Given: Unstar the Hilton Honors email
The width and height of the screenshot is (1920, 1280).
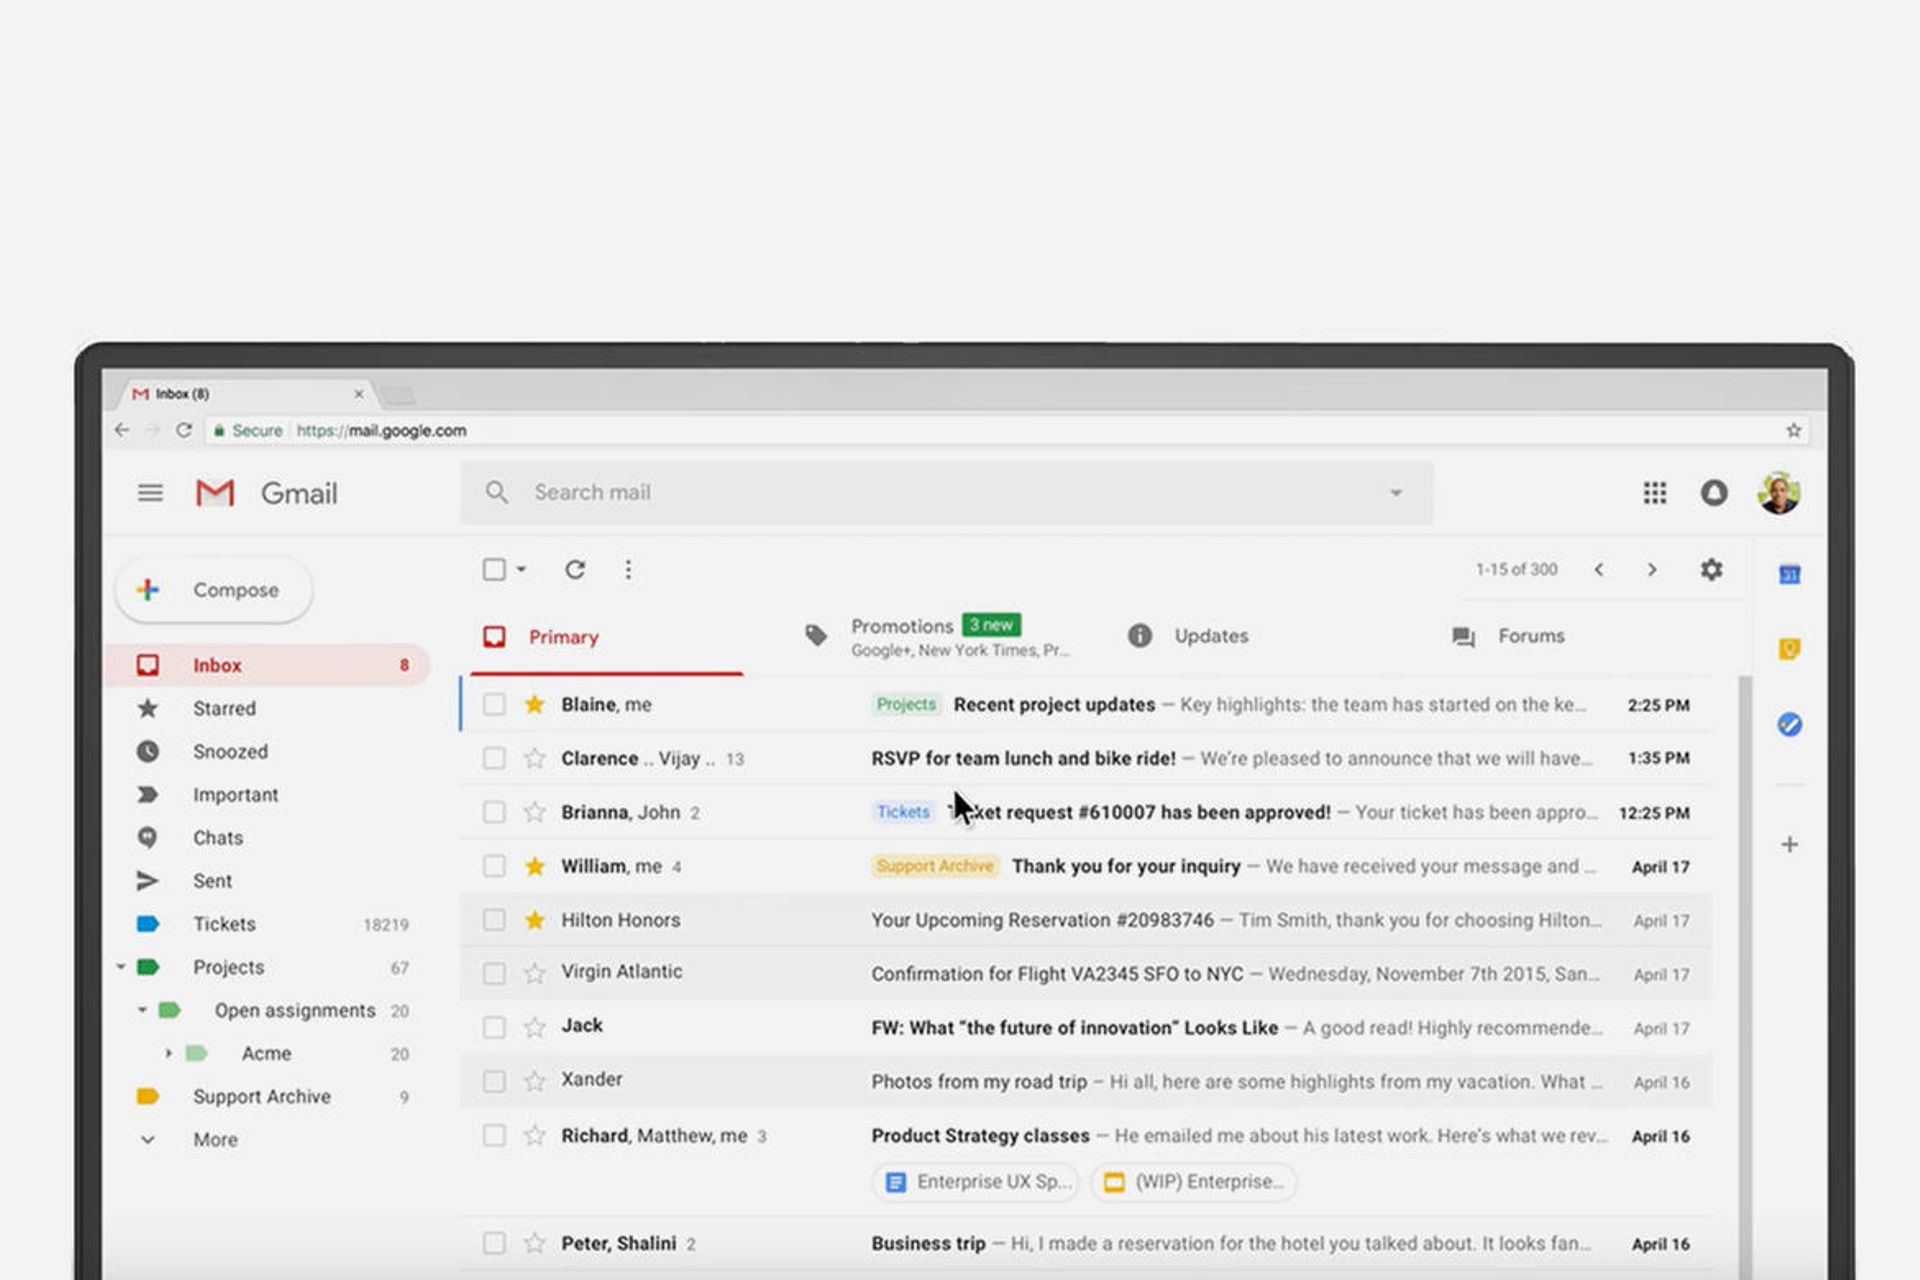Looking at the screenshot, I should [535, 920].
